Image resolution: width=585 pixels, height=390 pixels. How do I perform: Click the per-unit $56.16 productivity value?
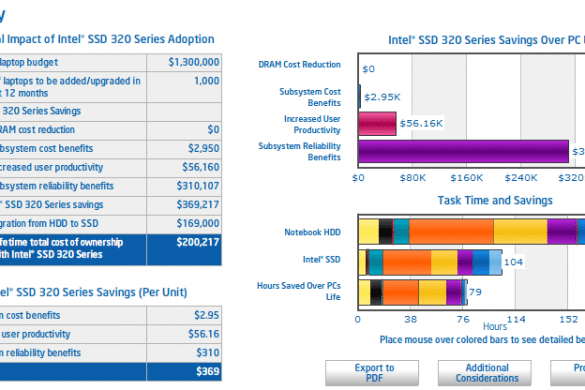click(204, 334)
